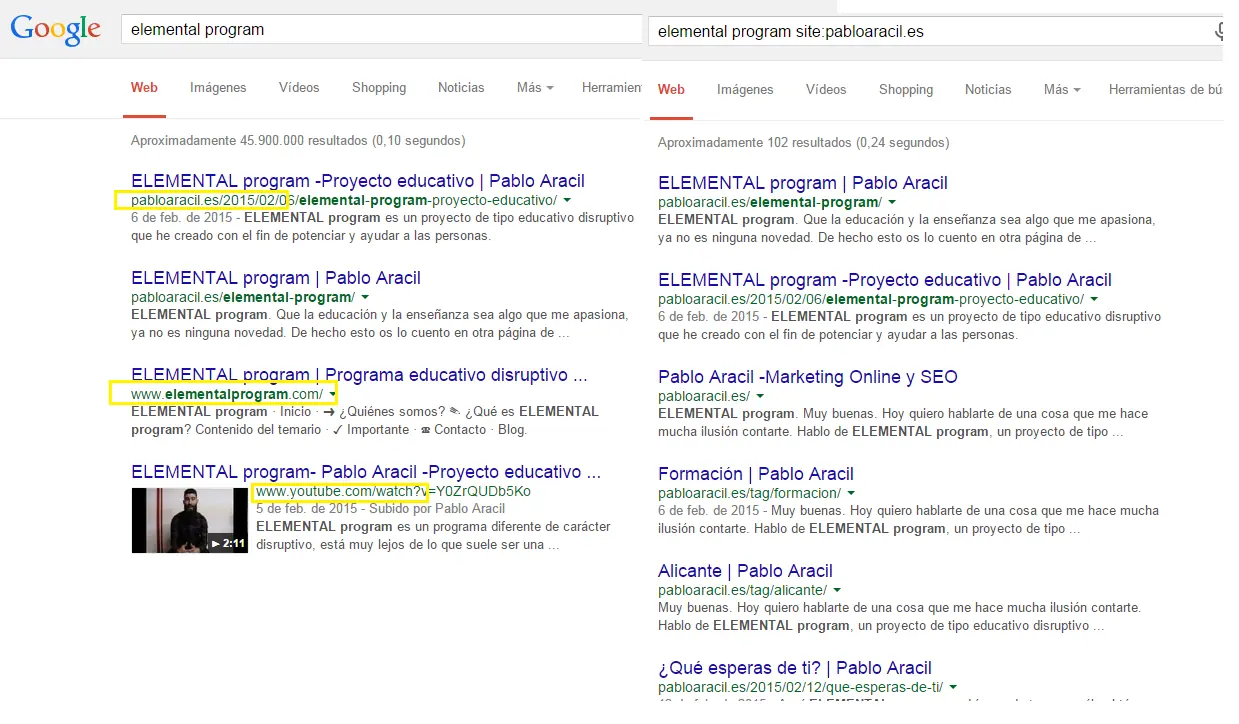The image size is (1239, 724).
Task: Open 'Alicante | Pablo Aracil' result
Action: point(745,571)
